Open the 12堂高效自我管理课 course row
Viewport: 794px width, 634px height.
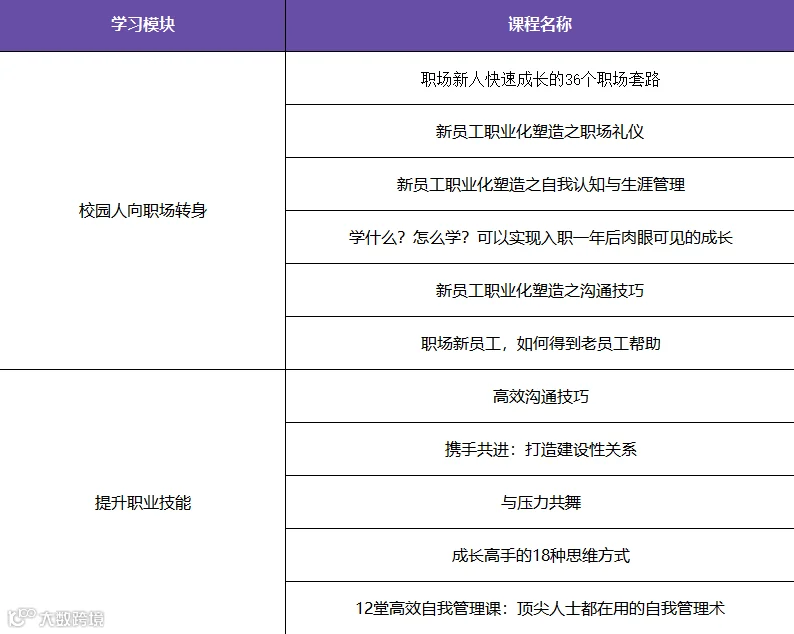coord(540,608)
